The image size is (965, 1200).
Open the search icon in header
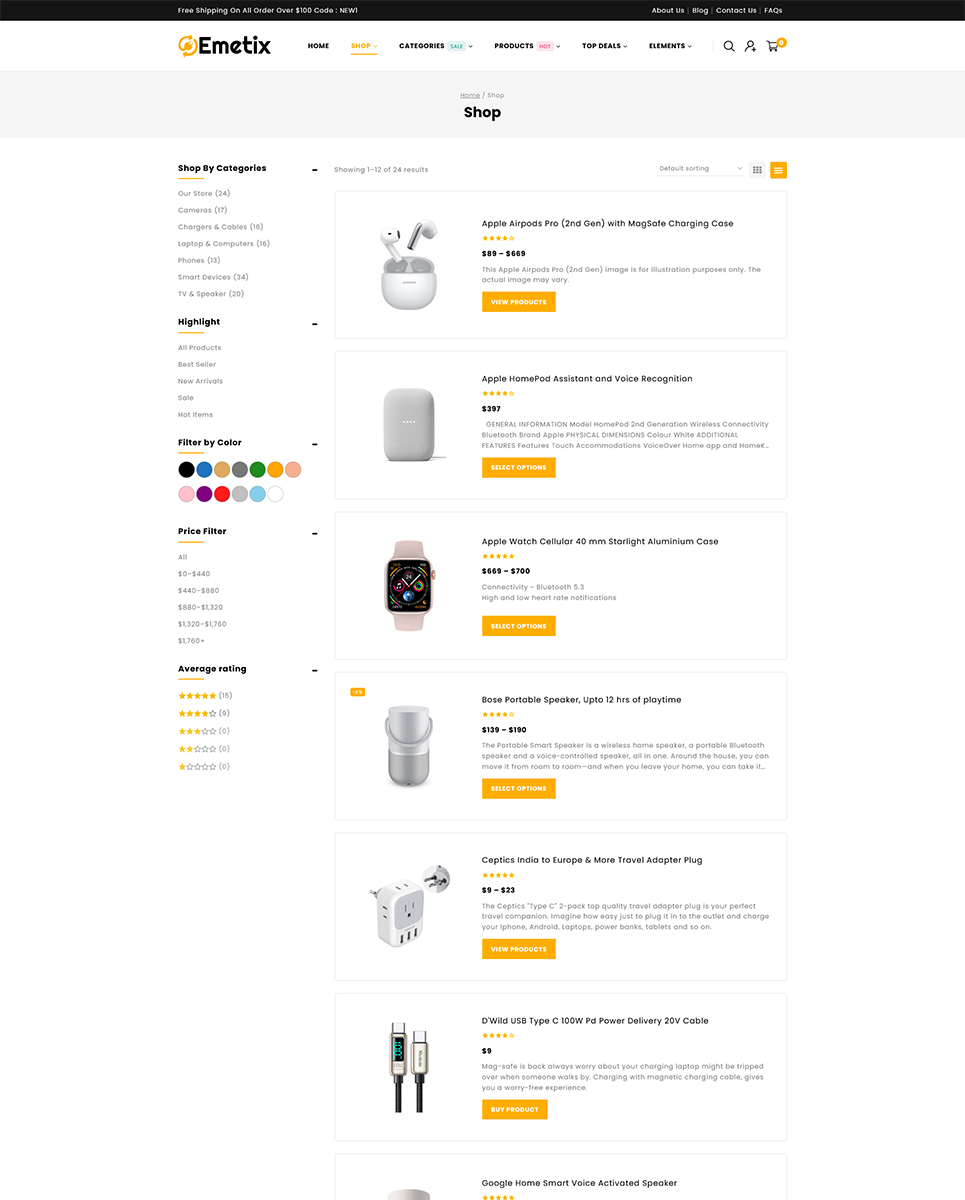click(x=729, y=46)
